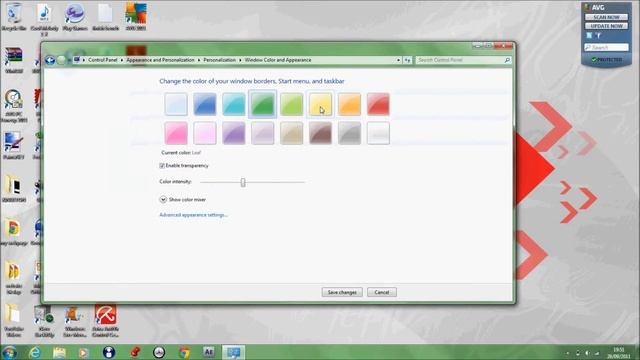
Task: Expand the Show color mixer section
Action: point(163,200)
